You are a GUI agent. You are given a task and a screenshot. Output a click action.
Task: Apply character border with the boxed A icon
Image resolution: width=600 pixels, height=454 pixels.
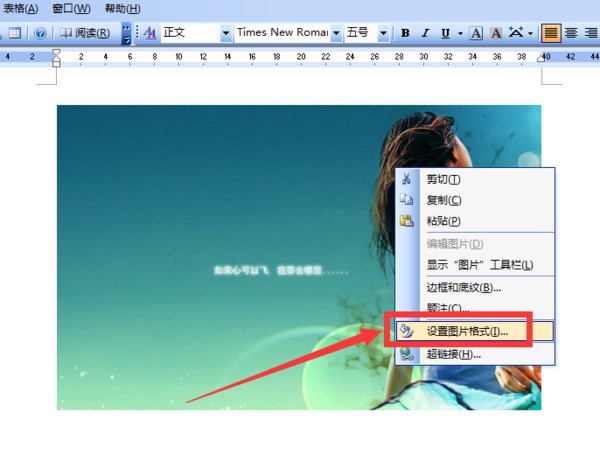[x=476, y=33]
